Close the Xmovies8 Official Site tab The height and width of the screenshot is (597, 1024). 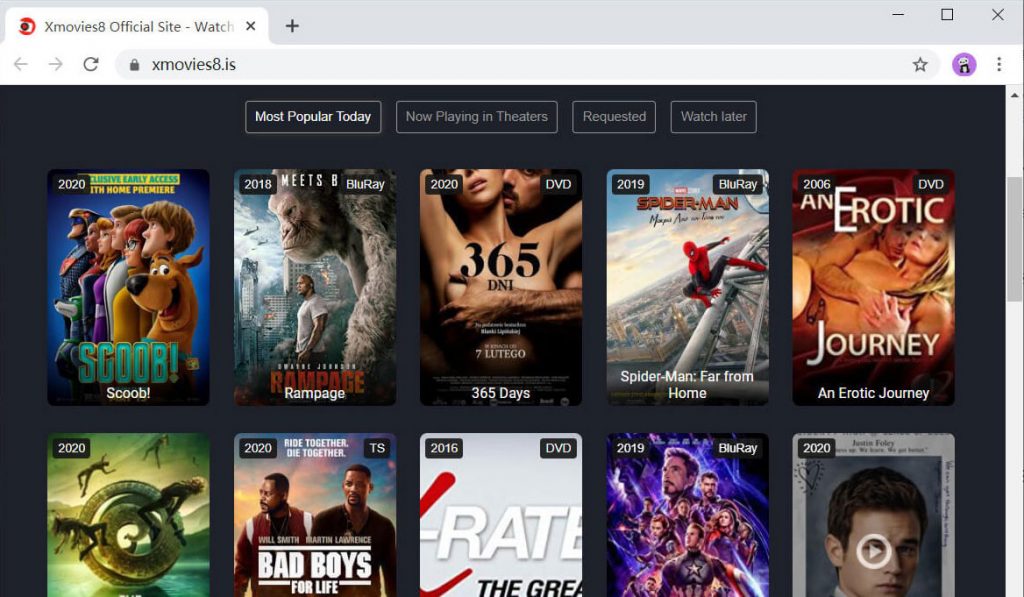pyautogui.click(x=251, y=26)
